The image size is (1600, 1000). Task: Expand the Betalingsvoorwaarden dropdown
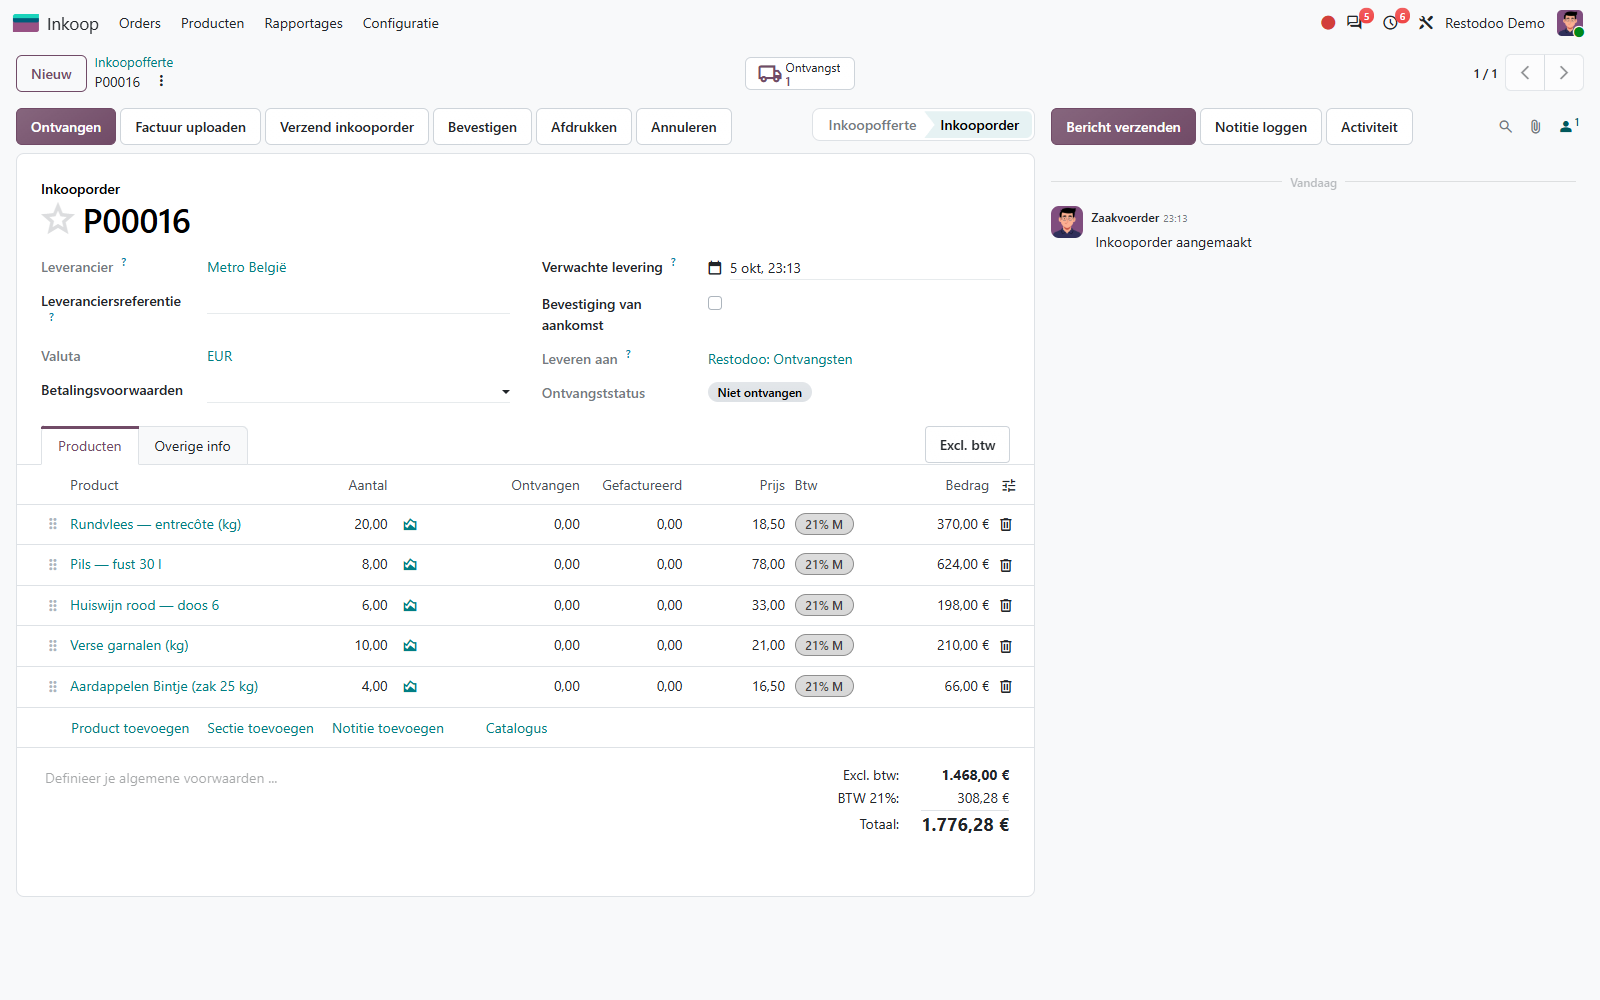[x=506, y=392]
